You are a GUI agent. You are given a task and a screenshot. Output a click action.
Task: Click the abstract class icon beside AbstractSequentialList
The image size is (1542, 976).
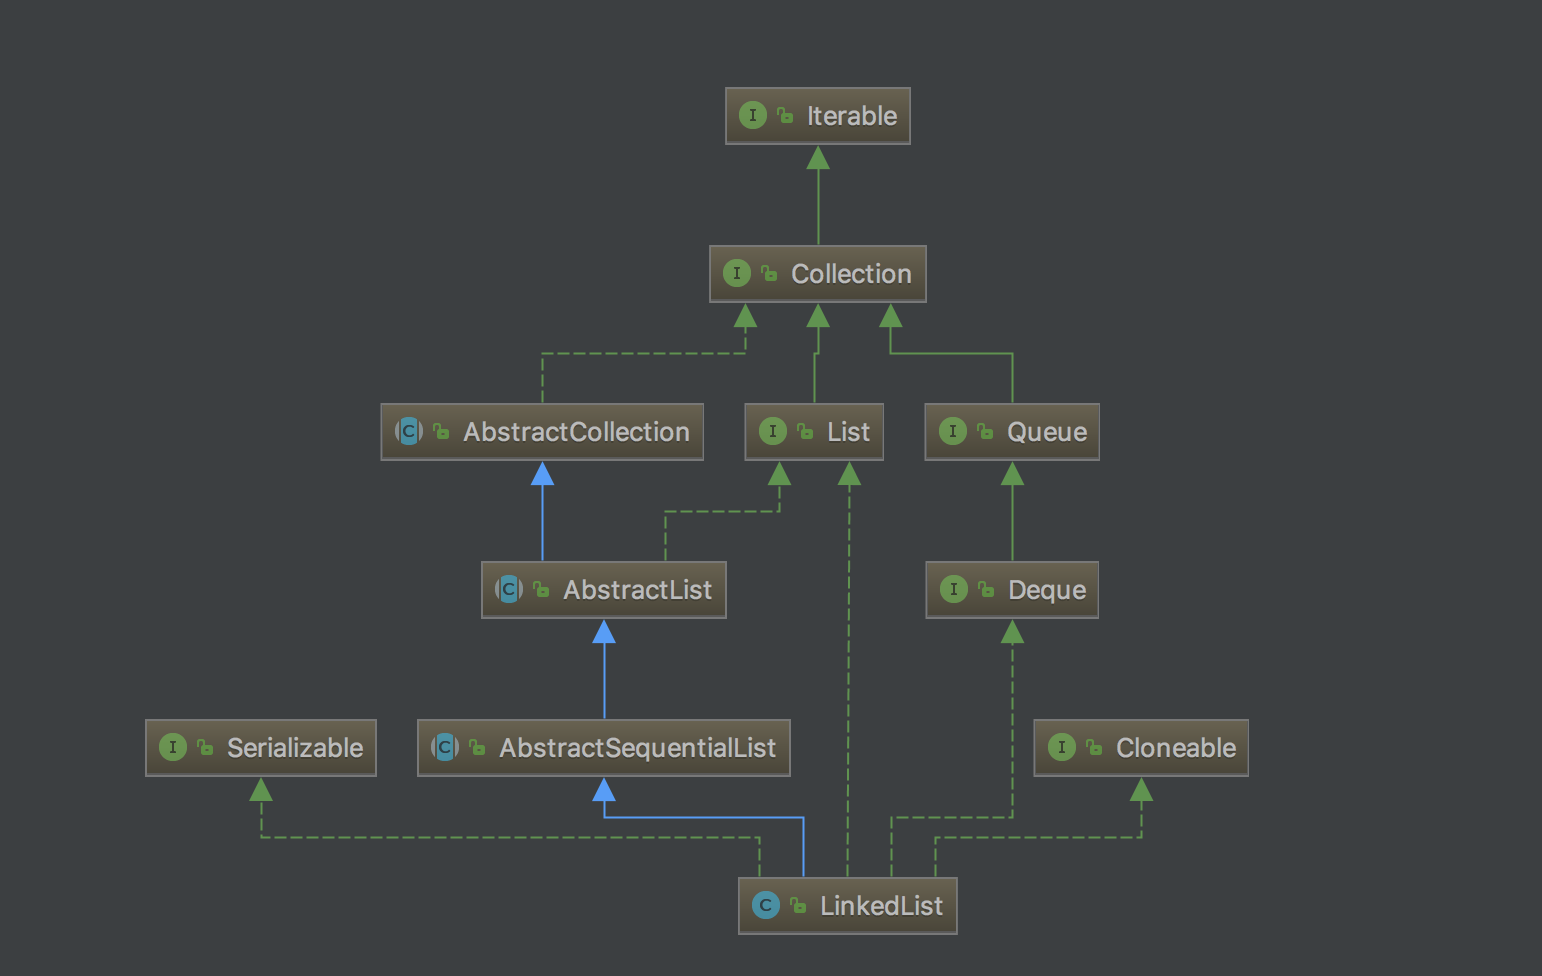pyautogui.click(x=445, y=748)
